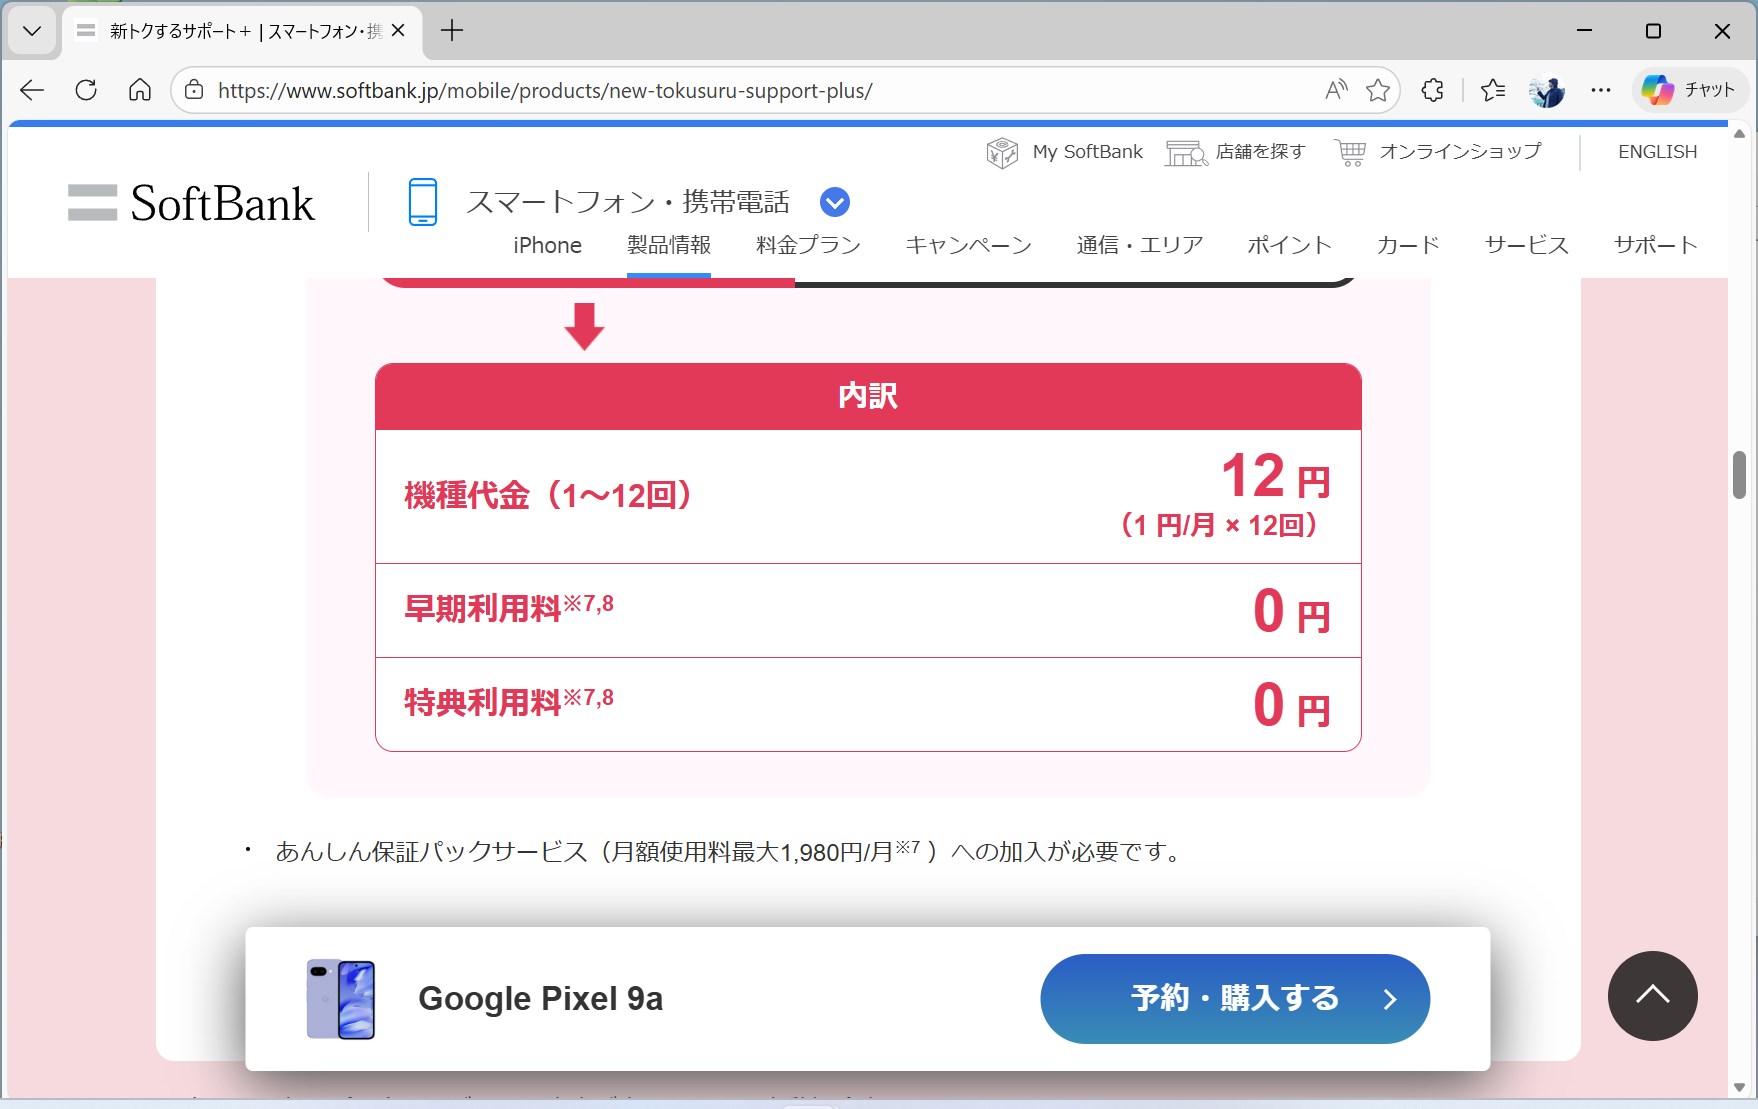
Task: Open My SoftBank from the header
Action: coord(1063,152)
